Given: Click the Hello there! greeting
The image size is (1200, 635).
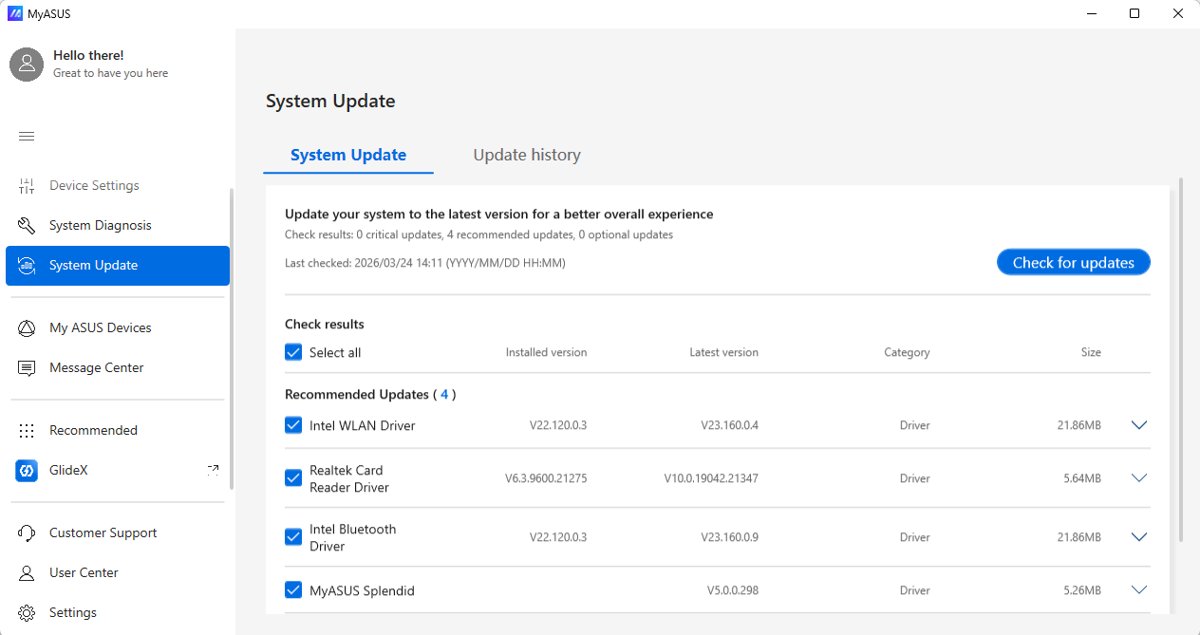Looking at the screenshot, I should pos(88,56).
